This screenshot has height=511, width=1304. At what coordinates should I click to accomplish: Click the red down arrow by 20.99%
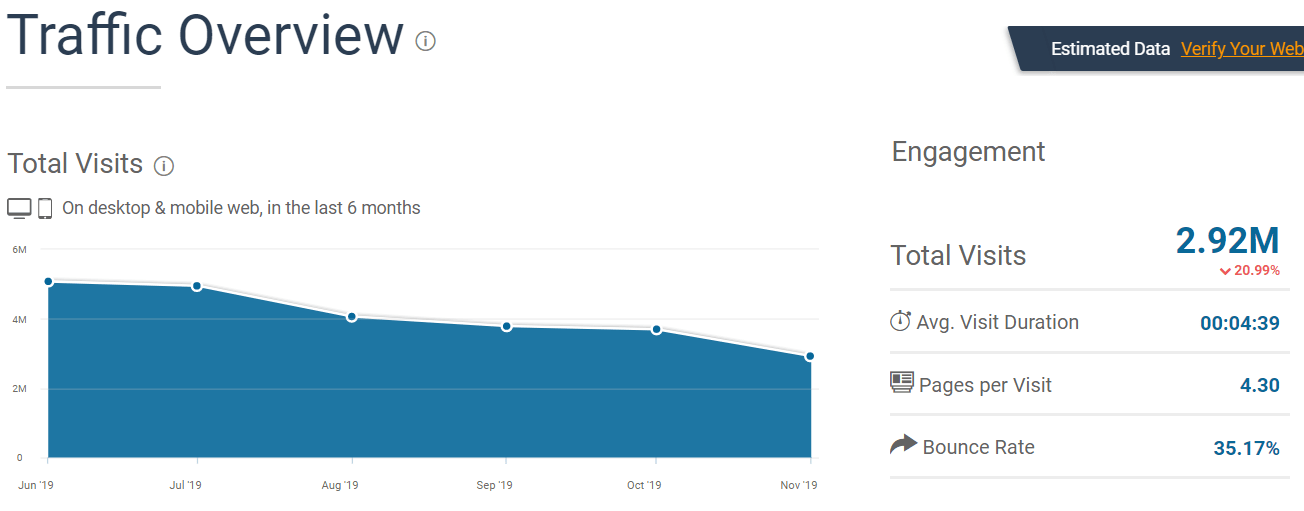click(1224, 271)
